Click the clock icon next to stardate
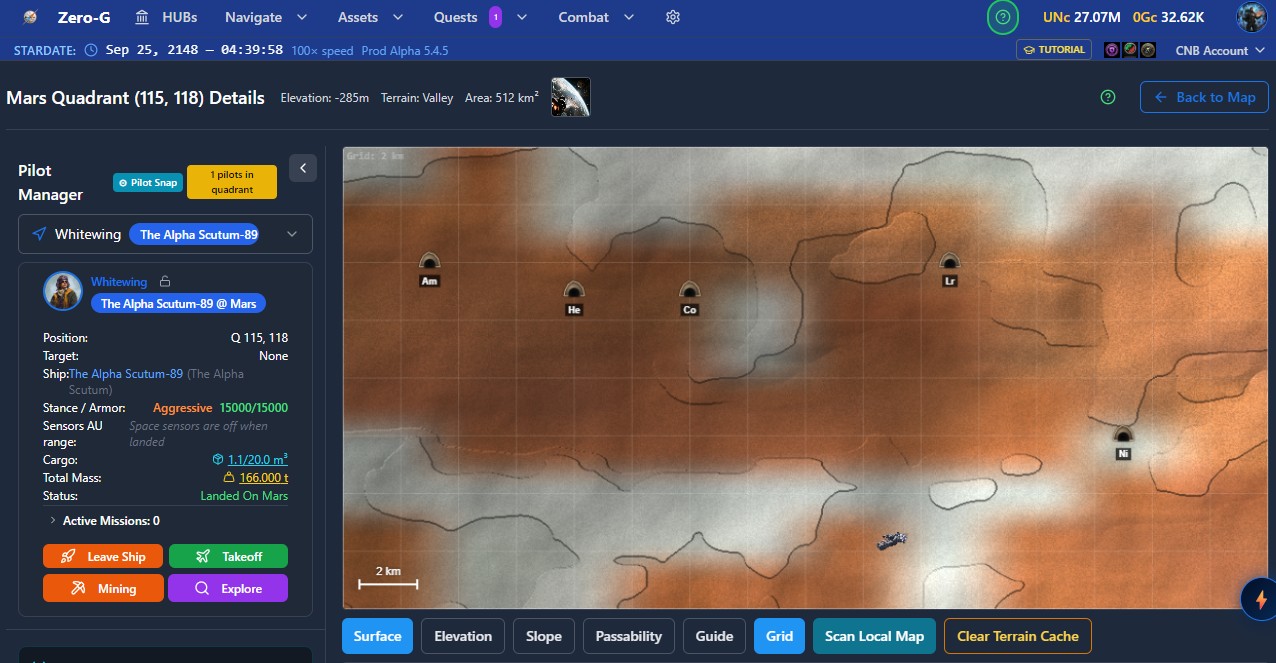 coord(91,50)
